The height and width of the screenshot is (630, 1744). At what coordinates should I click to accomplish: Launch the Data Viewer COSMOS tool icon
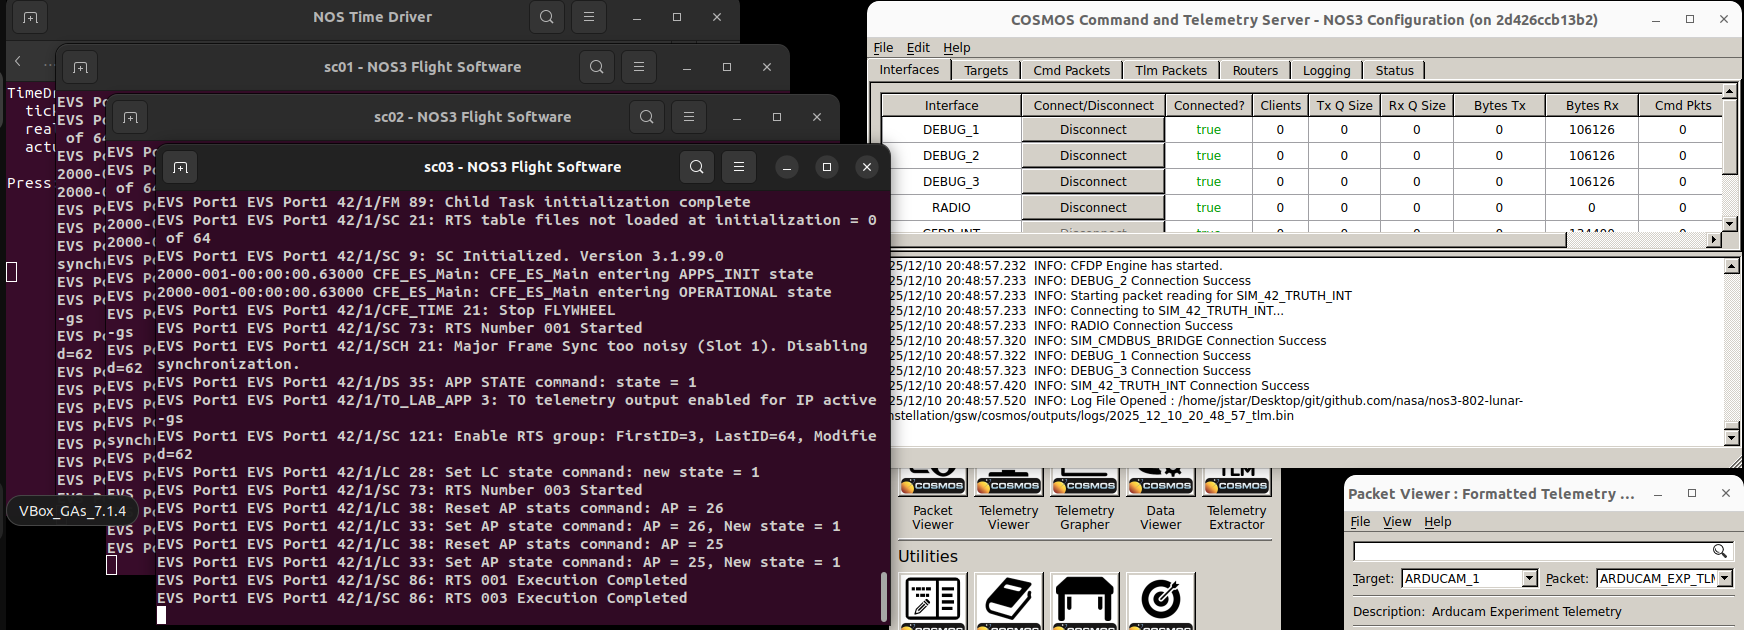click(x=1160, y=482)
